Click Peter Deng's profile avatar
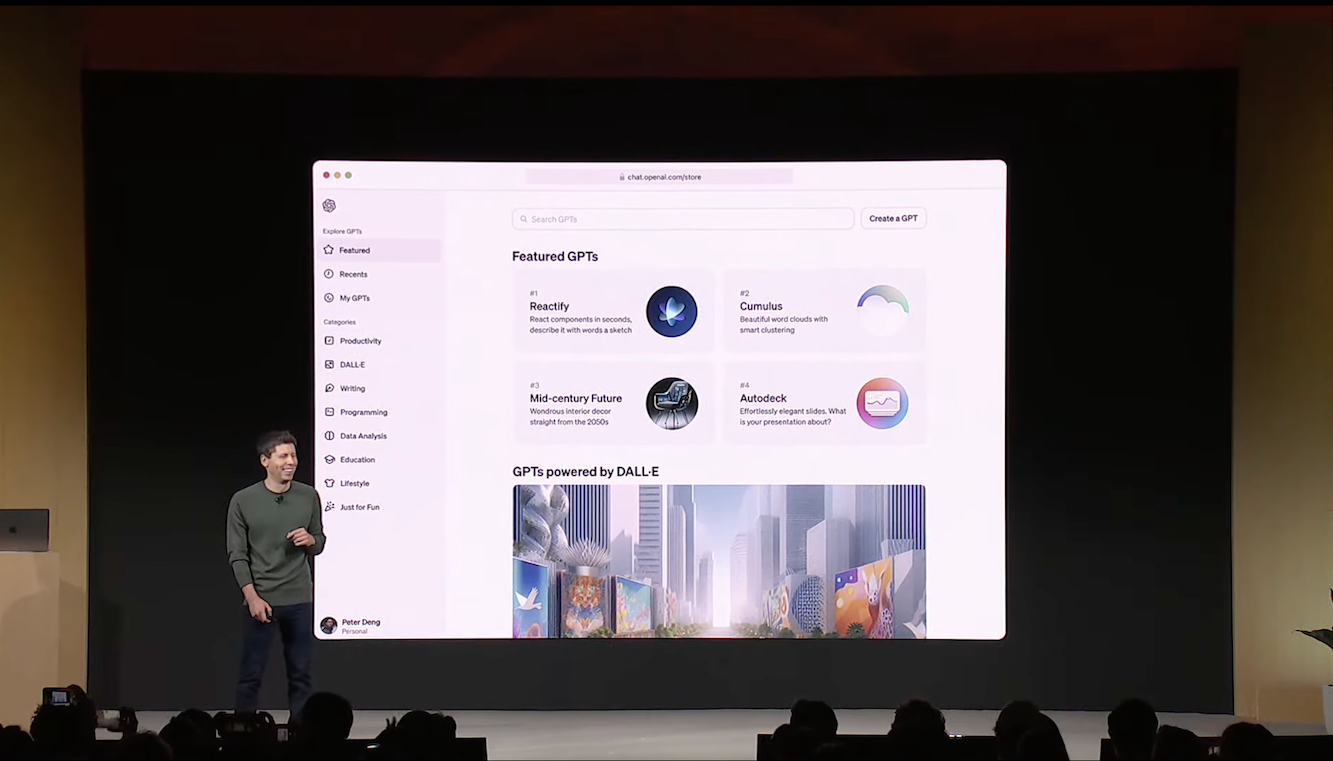The image size is (1333, 761). [329, 626]
